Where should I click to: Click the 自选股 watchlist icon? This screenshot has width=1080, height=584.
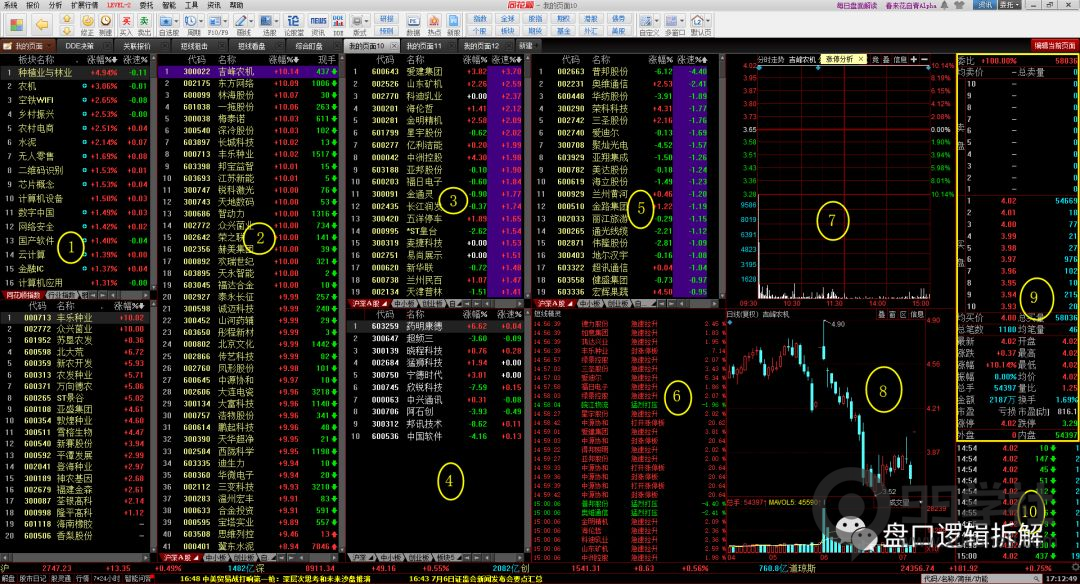pos(168,22)
